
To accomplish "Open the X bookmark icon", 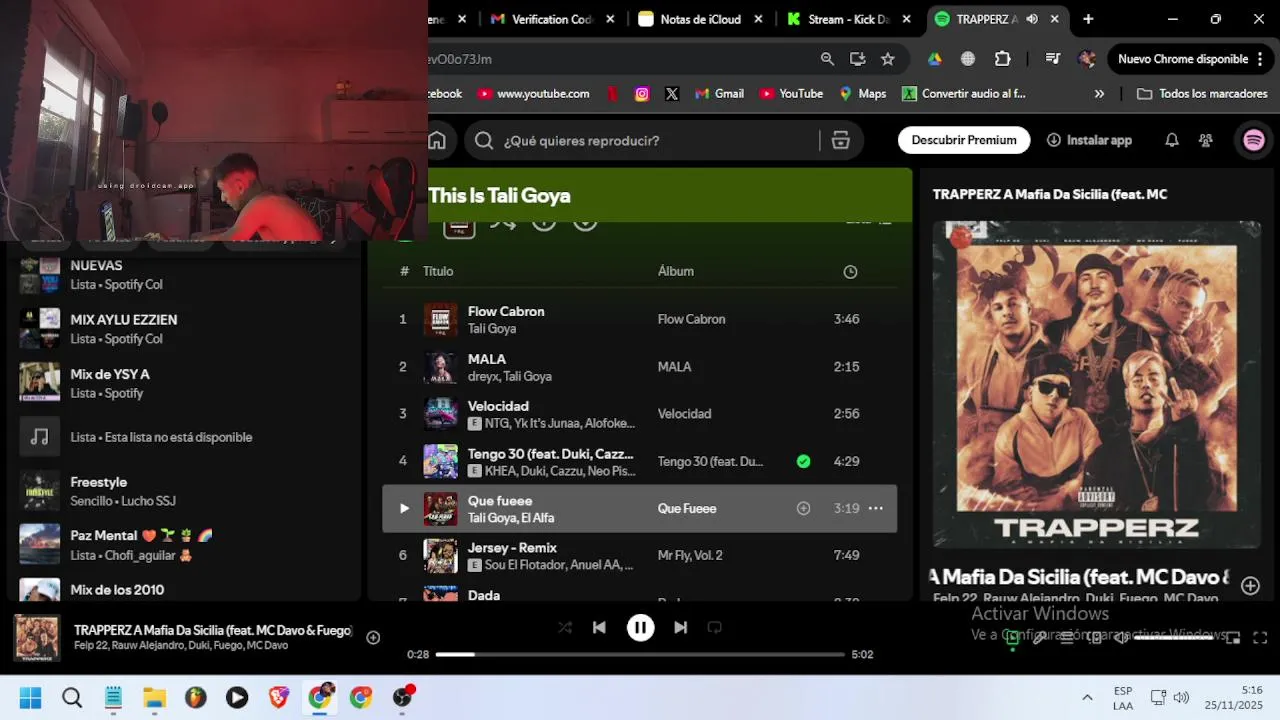I will click(672, 94).
